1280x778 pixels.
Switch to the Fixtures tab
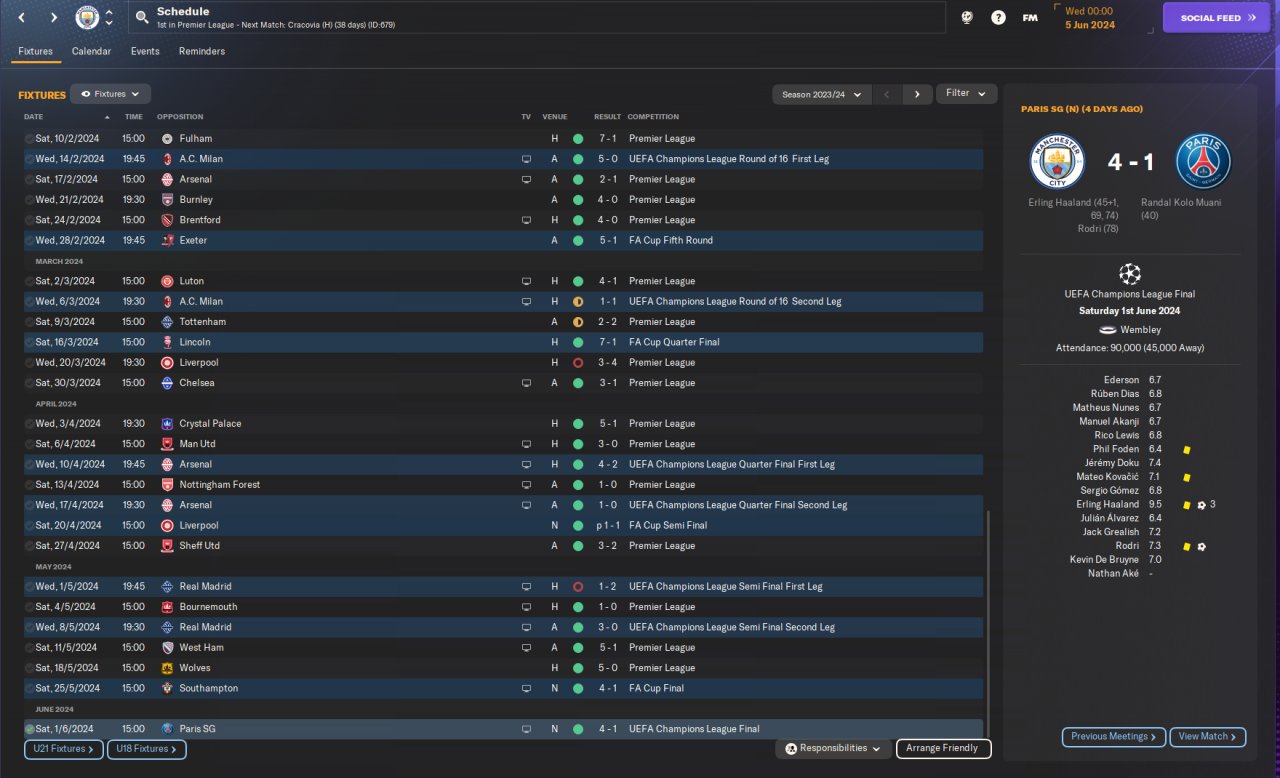[35, 52]
